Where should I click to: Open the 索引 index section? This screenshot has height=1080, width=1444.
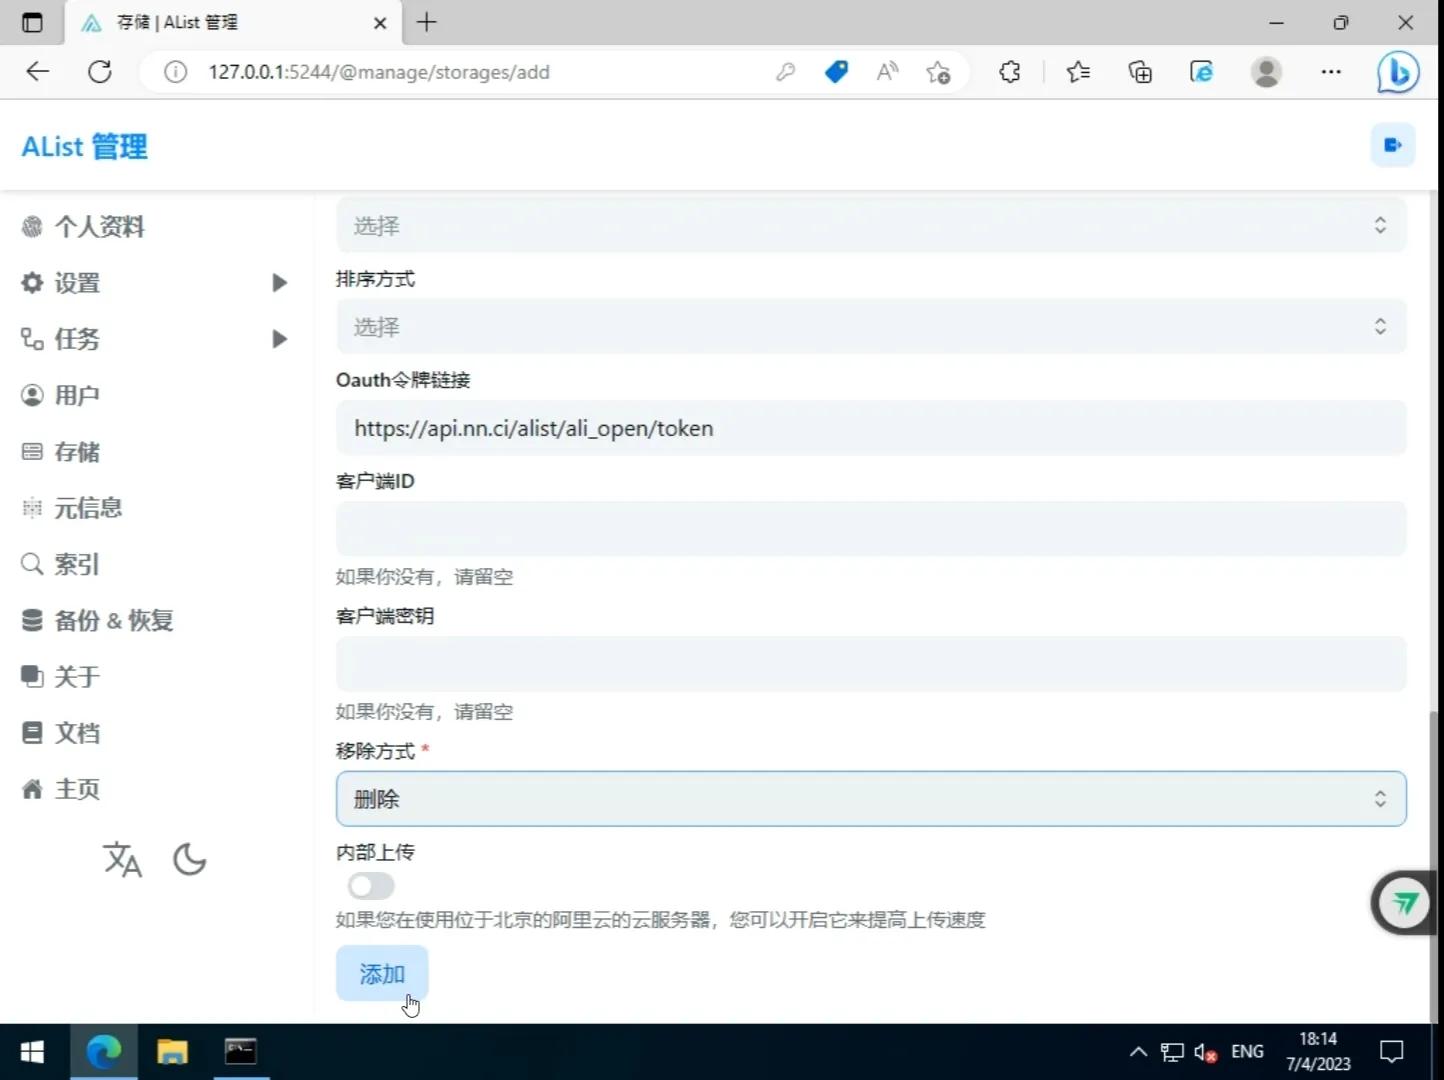click(77, 564)
